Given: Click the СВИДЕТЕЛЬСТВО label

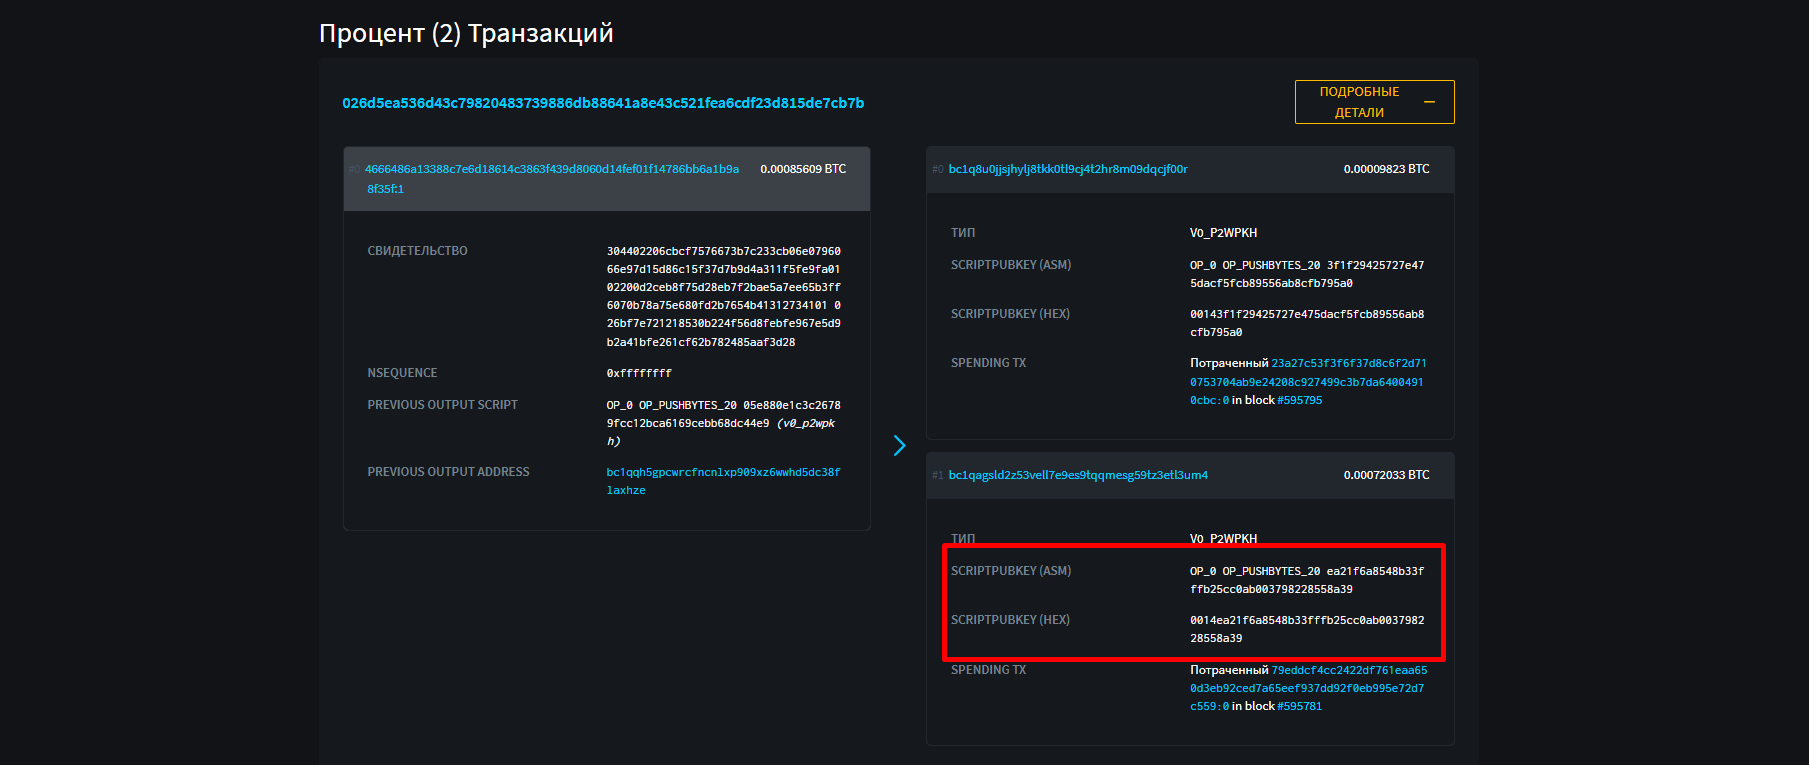Looking at the screenshot, I should coord(417,251).
